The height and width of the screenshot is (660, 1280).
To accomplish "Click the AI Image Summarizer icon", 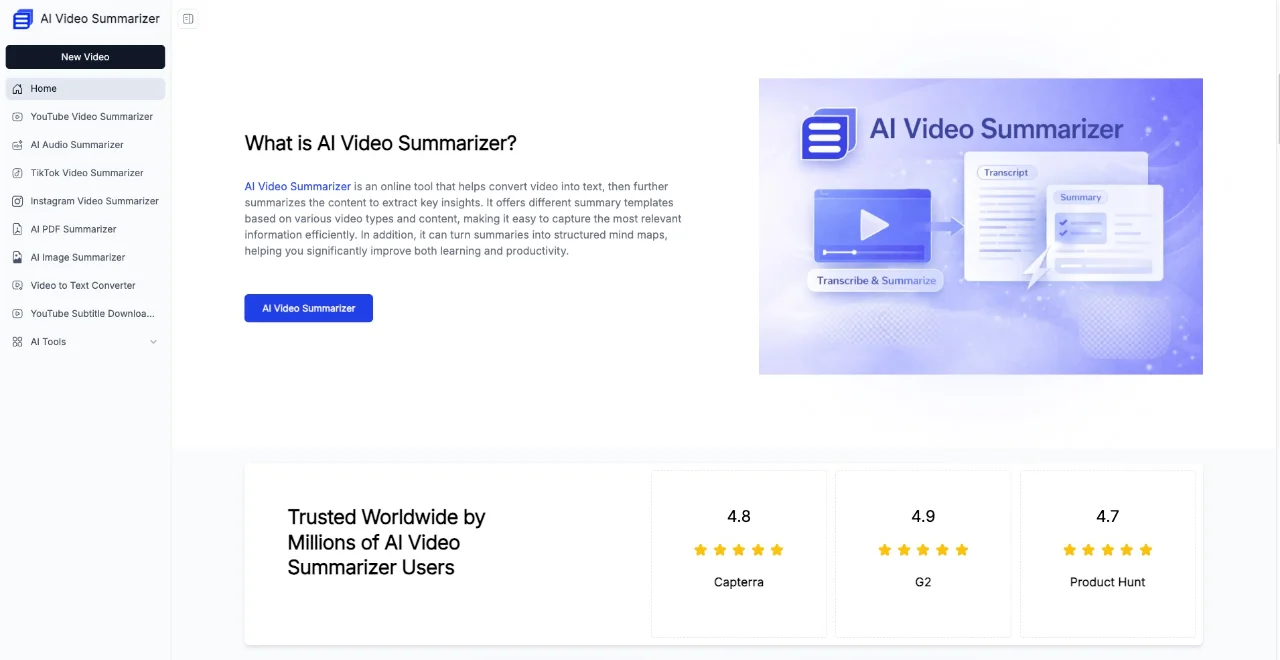I will pos(17,257).
